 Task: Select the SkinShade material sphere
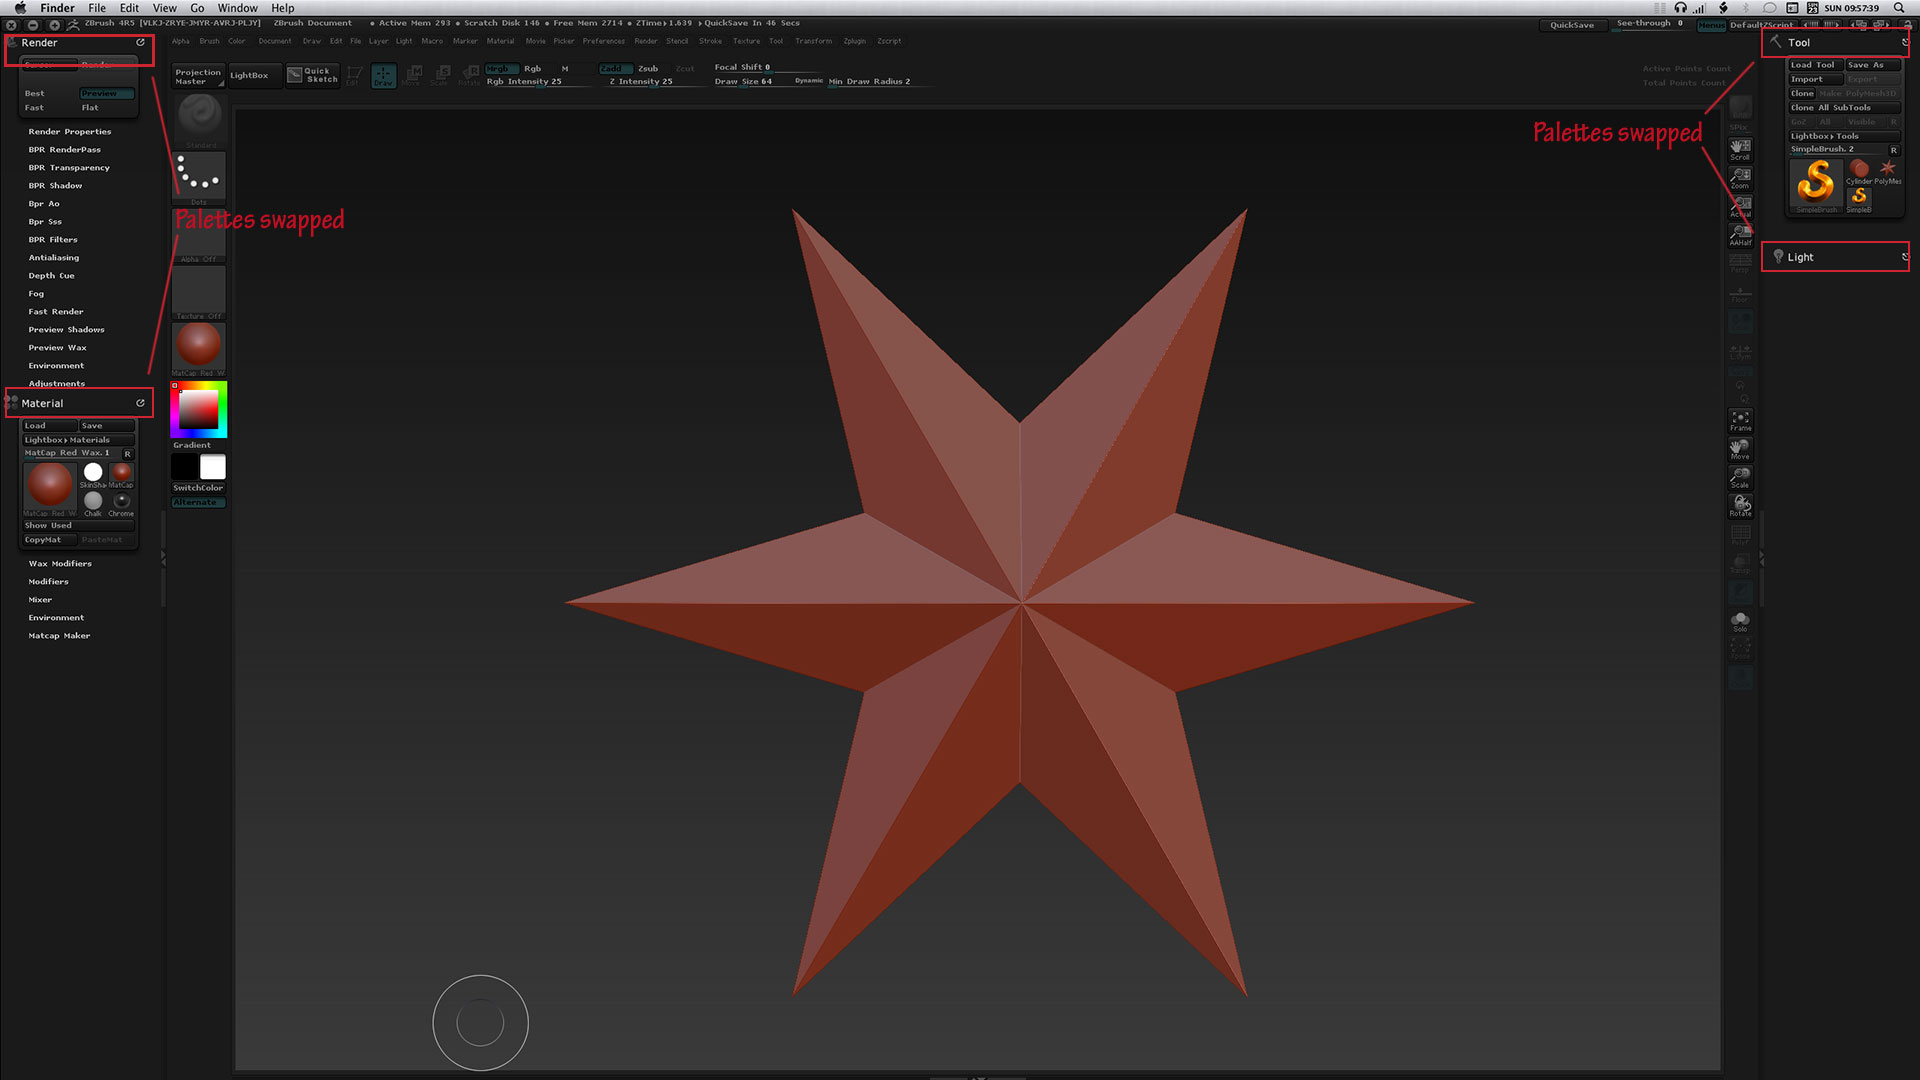(x=93, y=473)
